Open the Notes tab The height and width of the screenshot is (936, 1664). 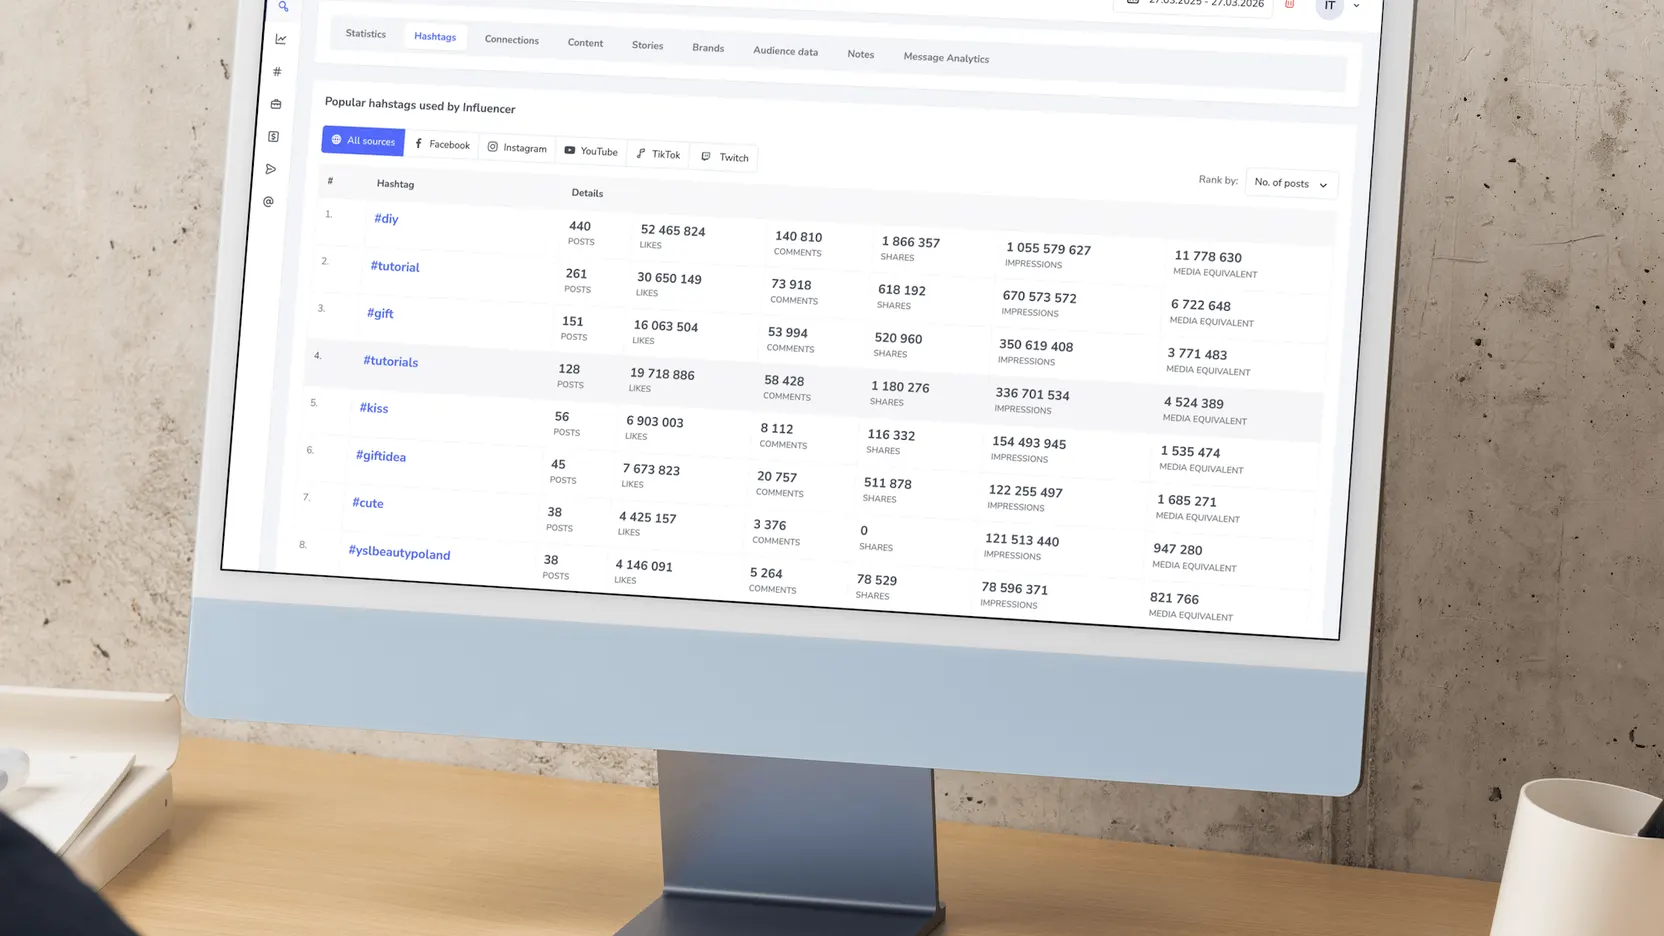(x=861, y=54)
